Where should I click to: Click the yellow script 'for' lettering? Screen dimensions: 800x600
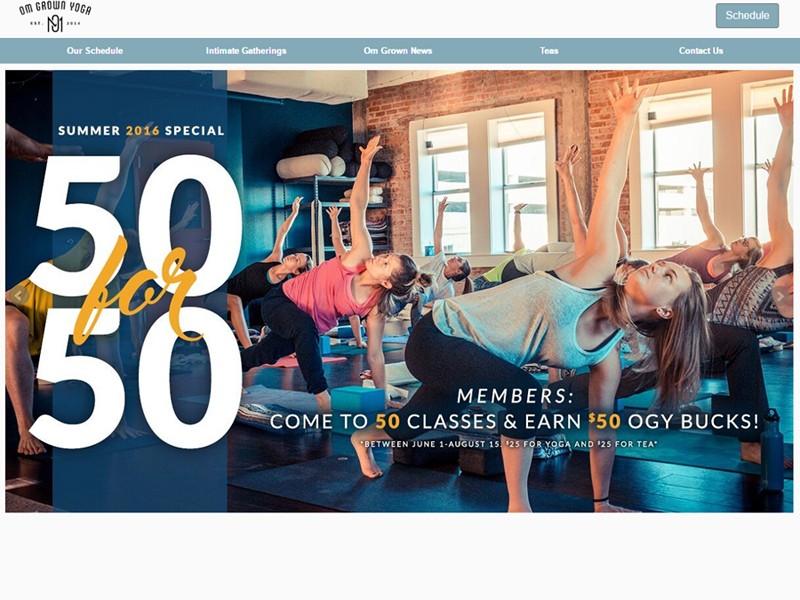point(138,291)
